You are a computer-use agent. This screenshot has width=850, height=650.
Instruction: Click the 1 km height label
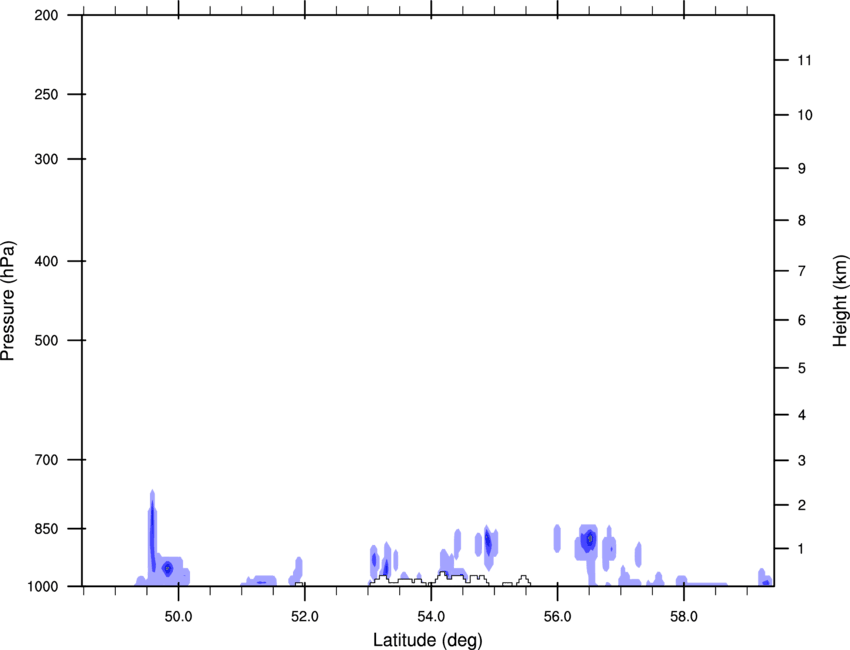point(801,549)
